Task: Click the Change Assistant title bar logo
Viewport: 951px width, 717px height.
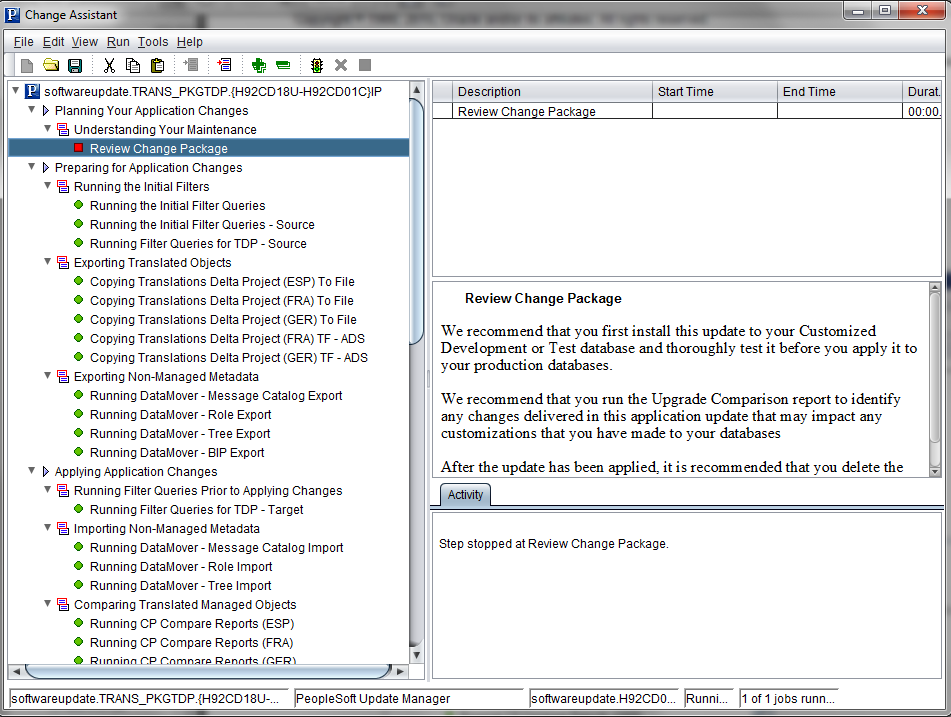Action: pos(12,15)
